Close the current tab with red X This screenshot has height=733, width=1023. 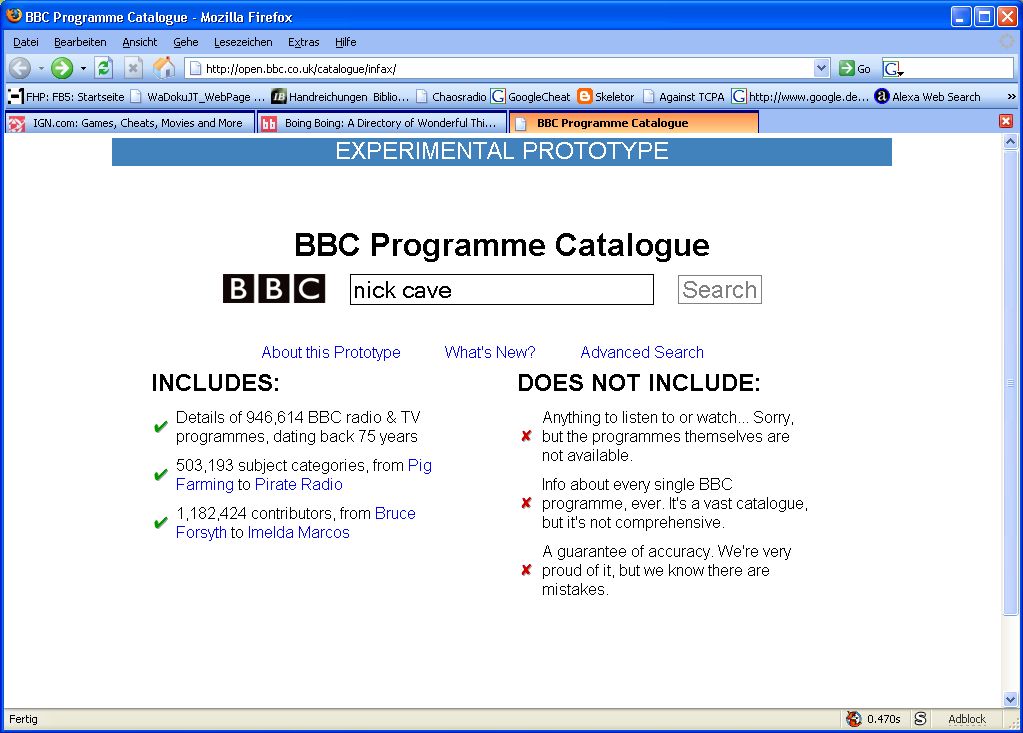tap(1005, 121)
